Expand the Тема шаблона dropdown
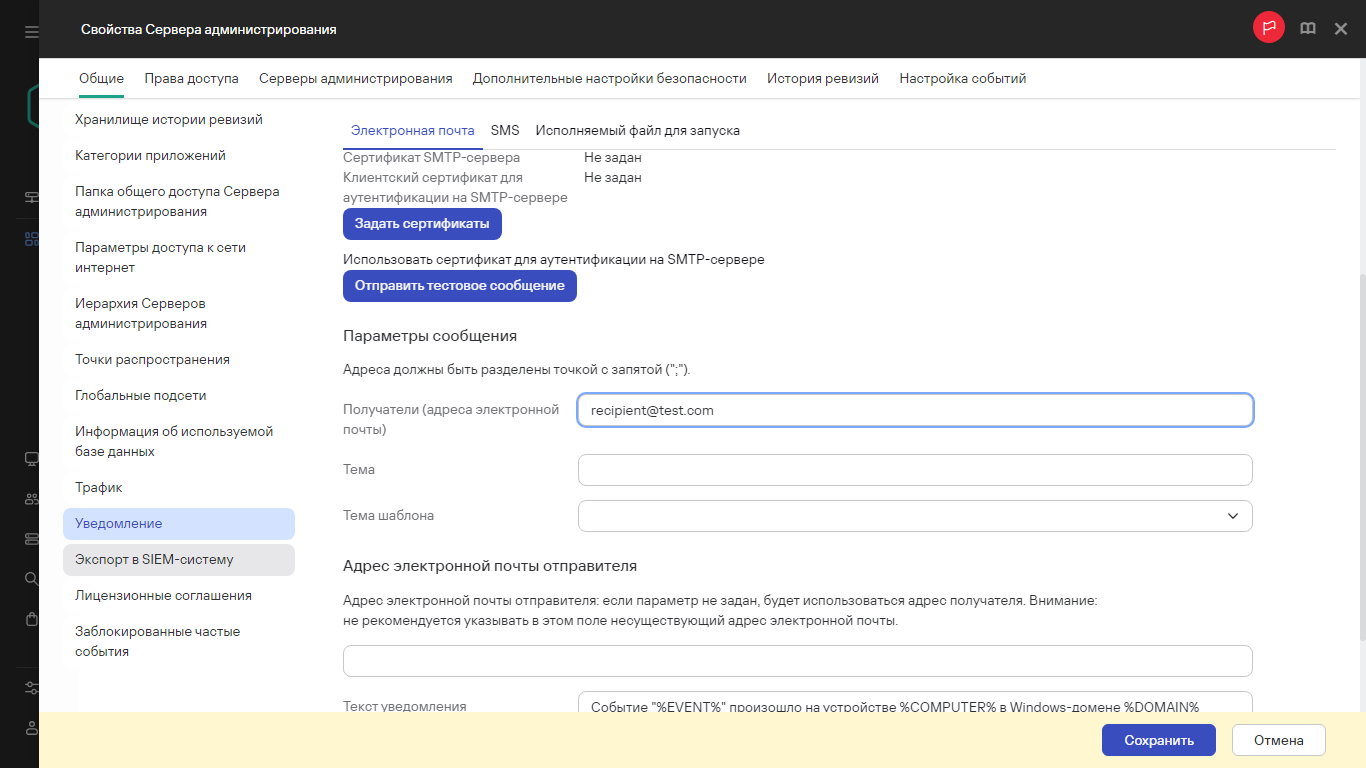1366x768 pixels. tap(915, 516)
